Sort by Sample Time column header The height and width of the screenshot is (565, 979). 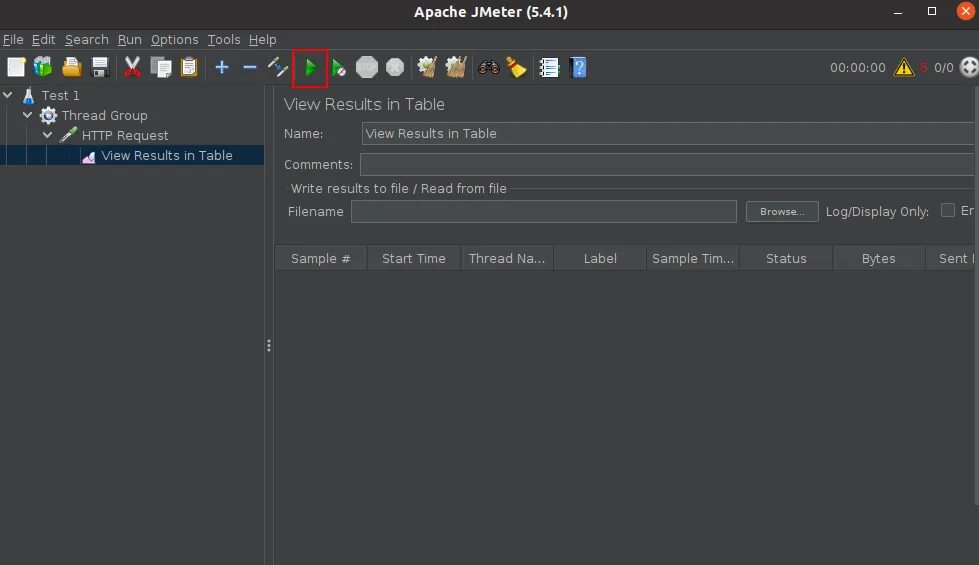[x=692, y=258]
